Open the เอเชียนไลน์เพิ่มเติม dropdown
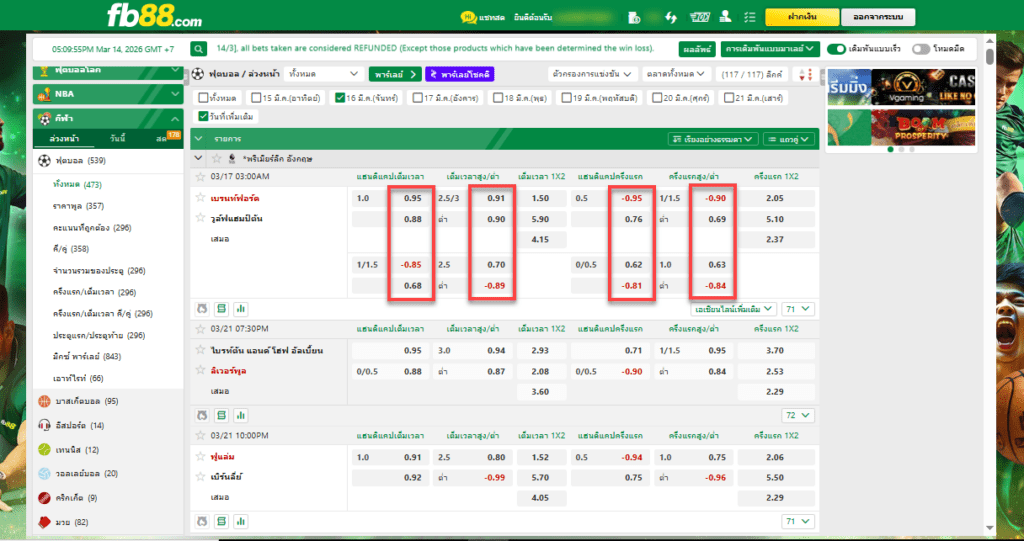The image size is (1024, 541). [x=733, y=308]
